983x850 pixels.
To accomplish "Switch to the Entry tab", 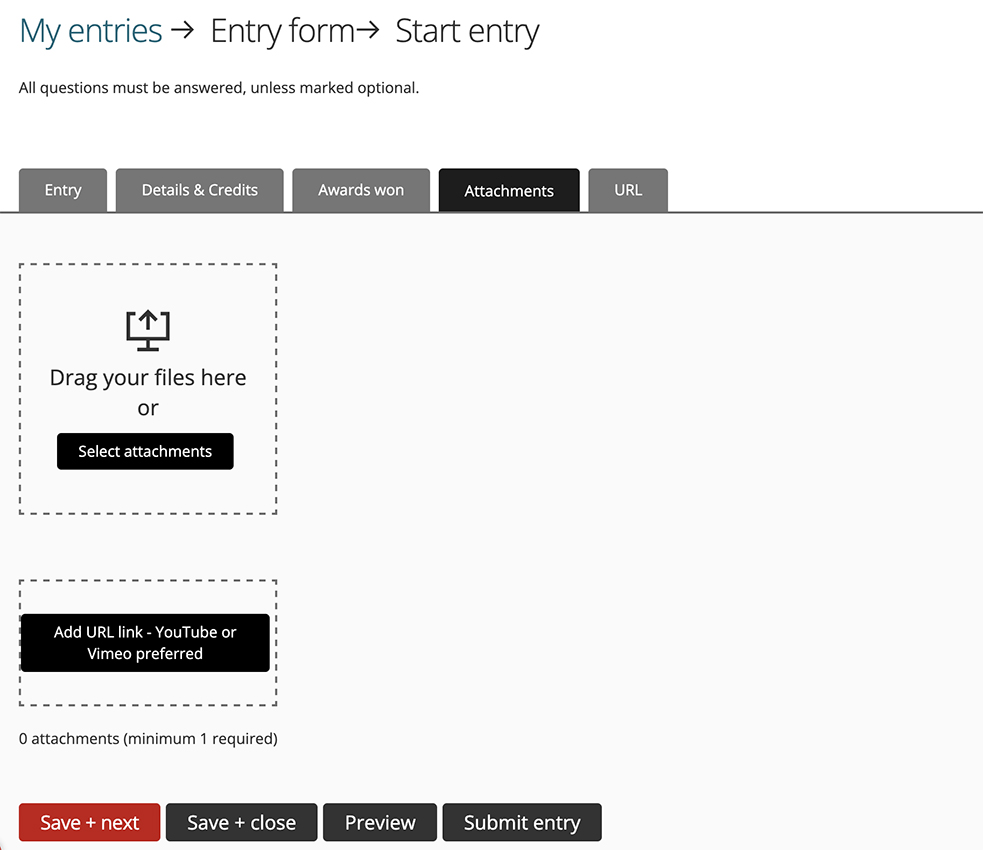I will (x=63, y=190).
